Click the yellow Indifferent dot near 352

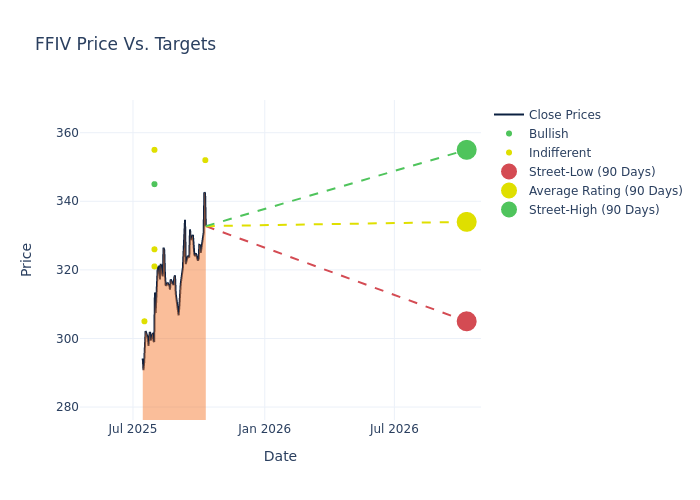(x=205, y=160)
